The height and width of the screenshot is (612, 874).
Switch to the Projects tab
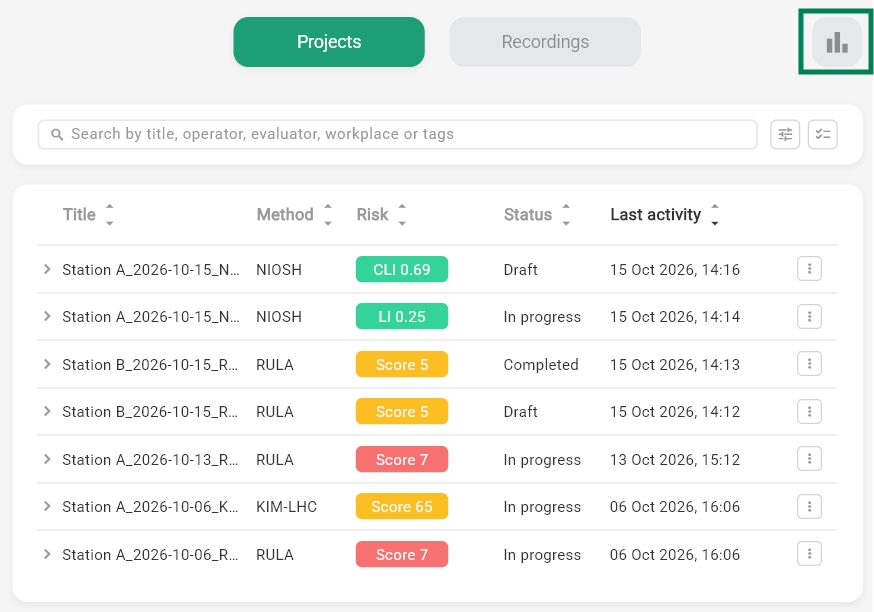329,42
